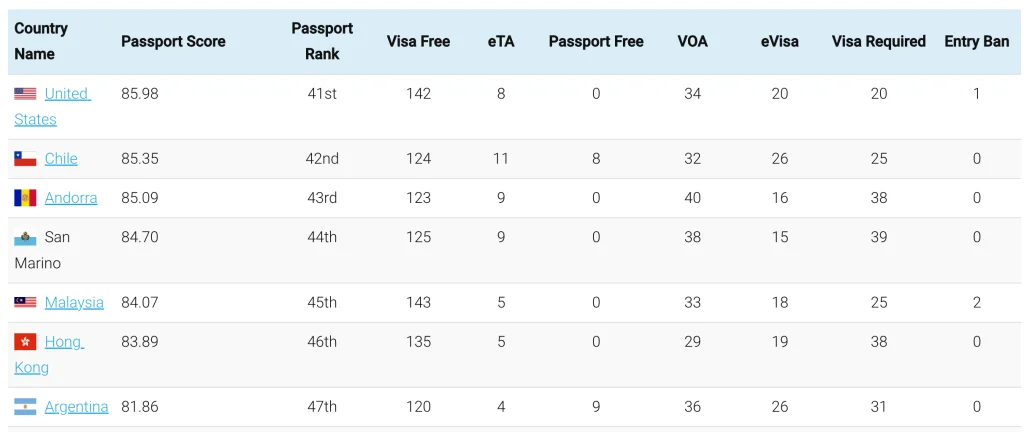Open the Malaysia country link
The image size is (1024, 432).
(74, 302)
